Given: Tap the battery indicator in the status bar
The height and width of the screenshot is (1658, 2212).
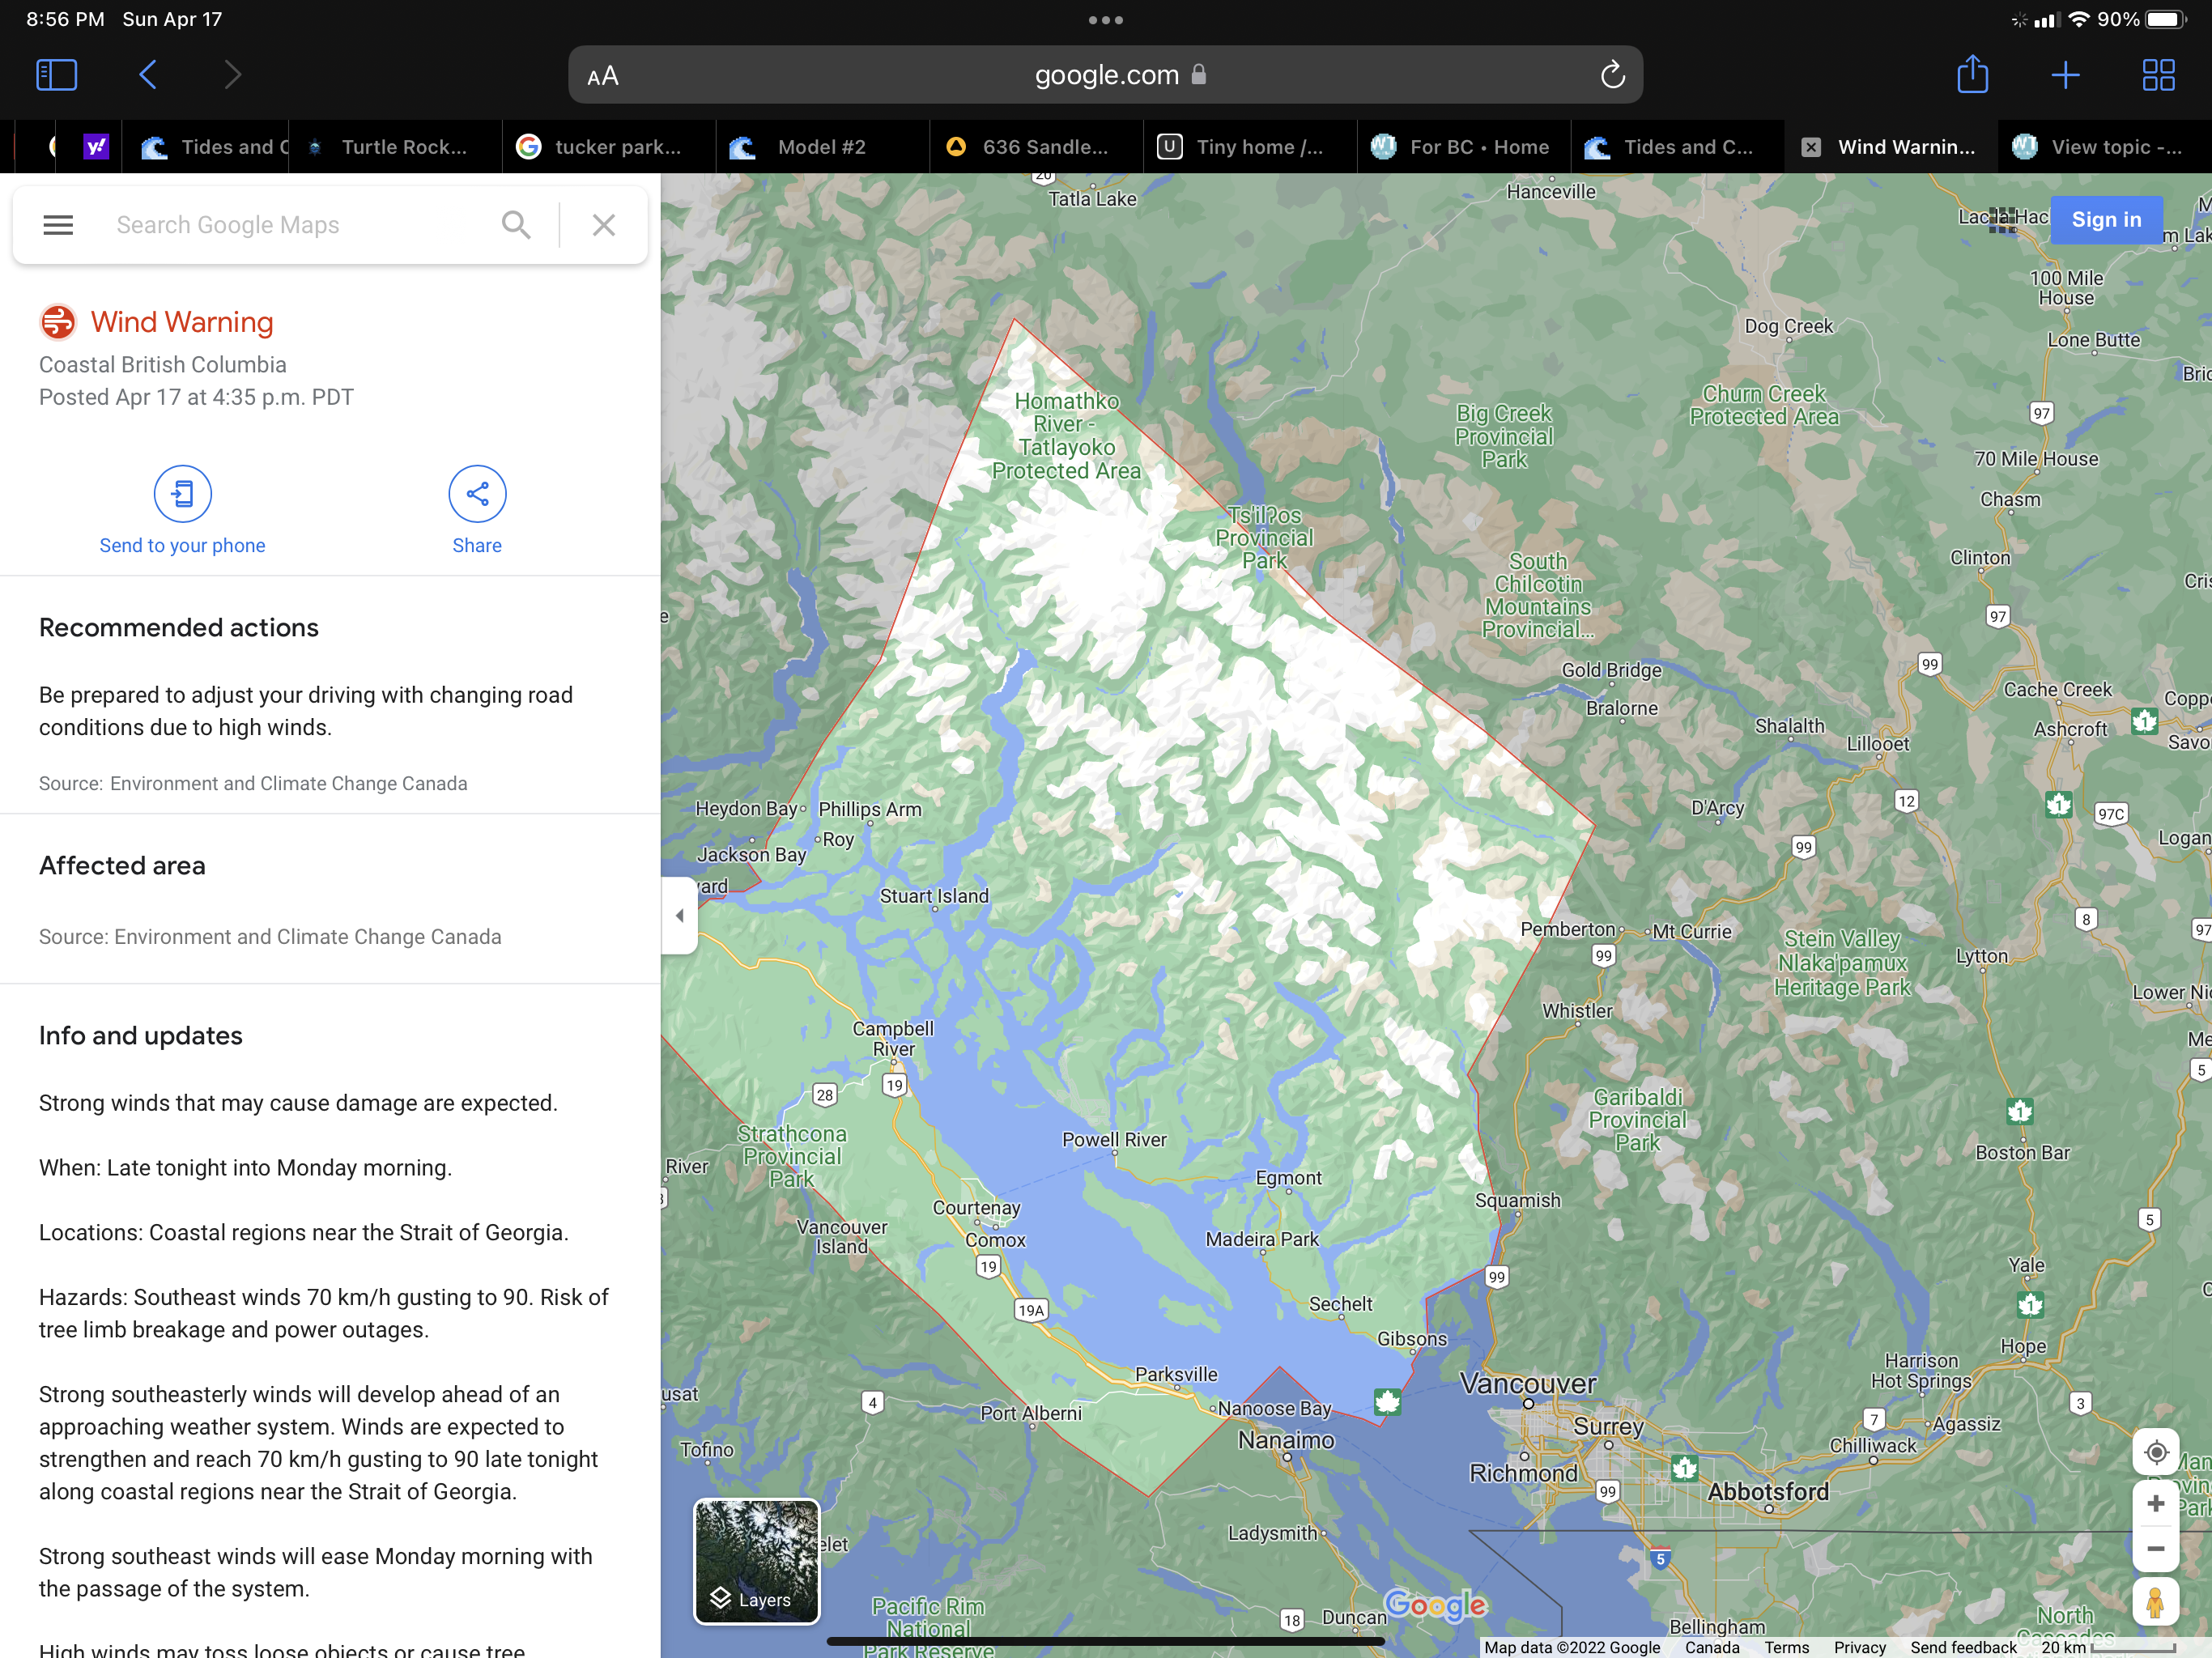Looking at the screenshot, I should [2165, 20].
